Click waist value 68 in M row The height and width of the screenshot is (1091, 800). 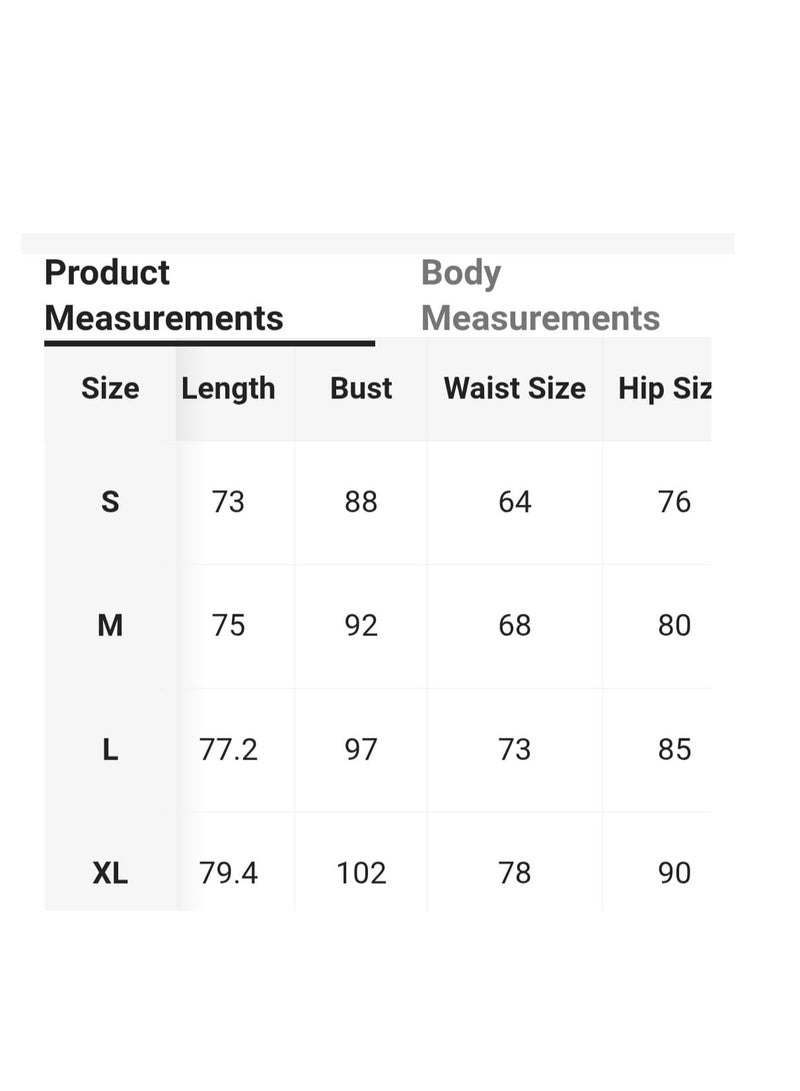pyautogui.click(x=515, y=626)
